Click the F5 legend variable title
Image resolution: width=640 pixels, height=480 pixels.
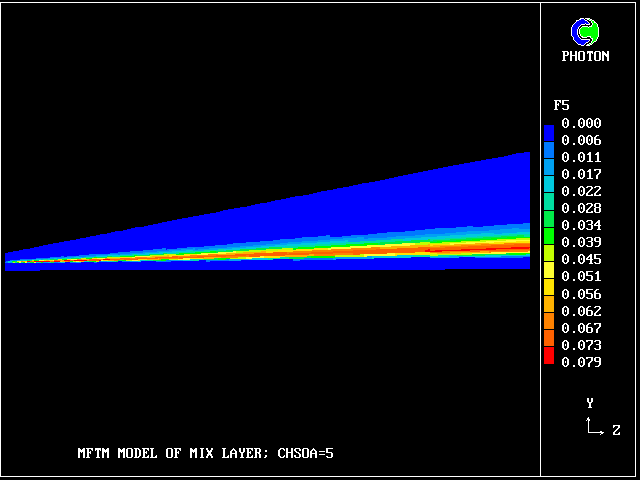click(561, 105)
